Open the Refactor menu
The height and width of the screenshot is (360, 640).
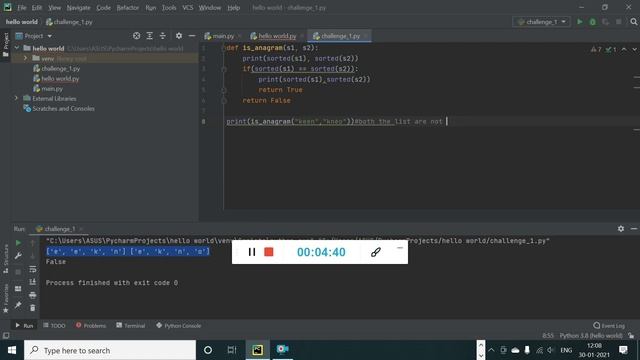tap(127, 8)
